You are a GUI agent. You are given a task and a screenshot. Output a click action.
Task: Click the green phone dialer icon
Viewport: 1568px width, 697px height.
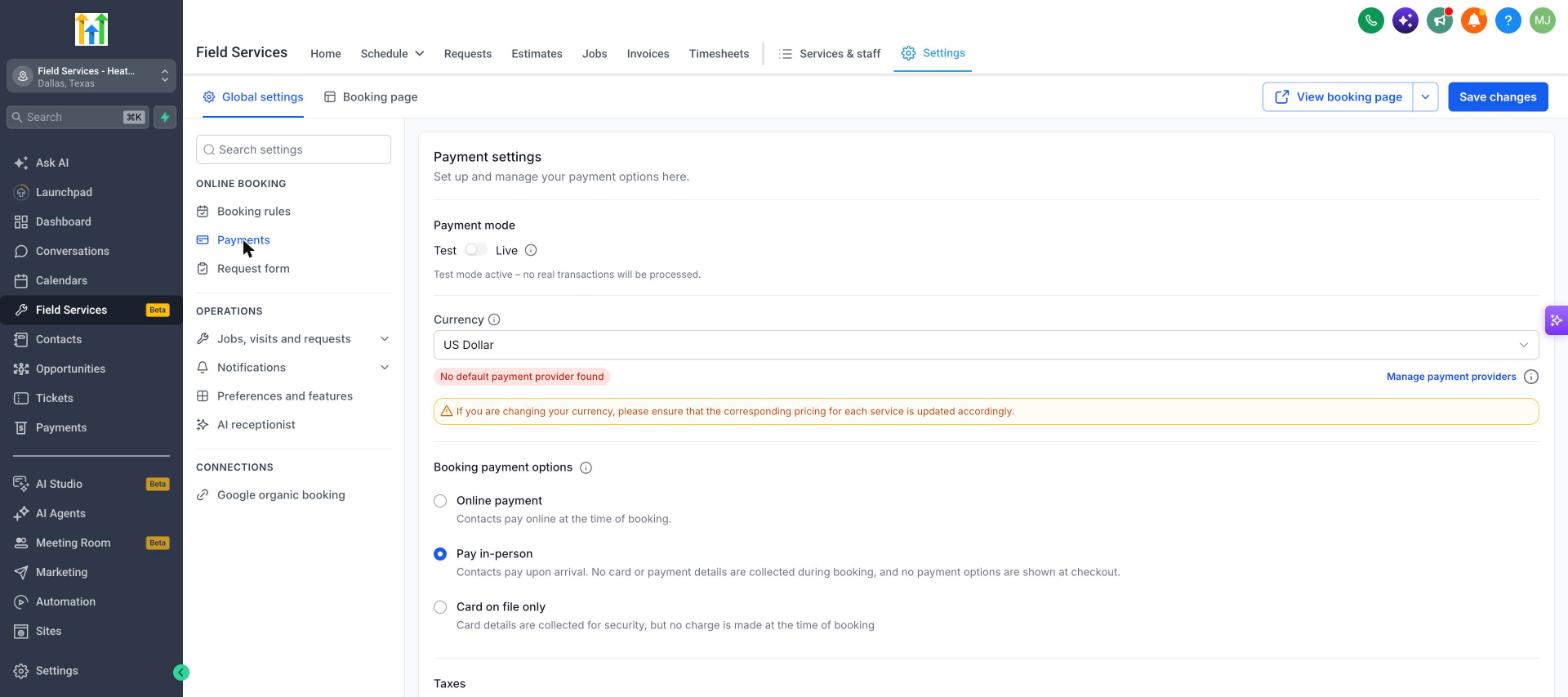coord(1371,20)
